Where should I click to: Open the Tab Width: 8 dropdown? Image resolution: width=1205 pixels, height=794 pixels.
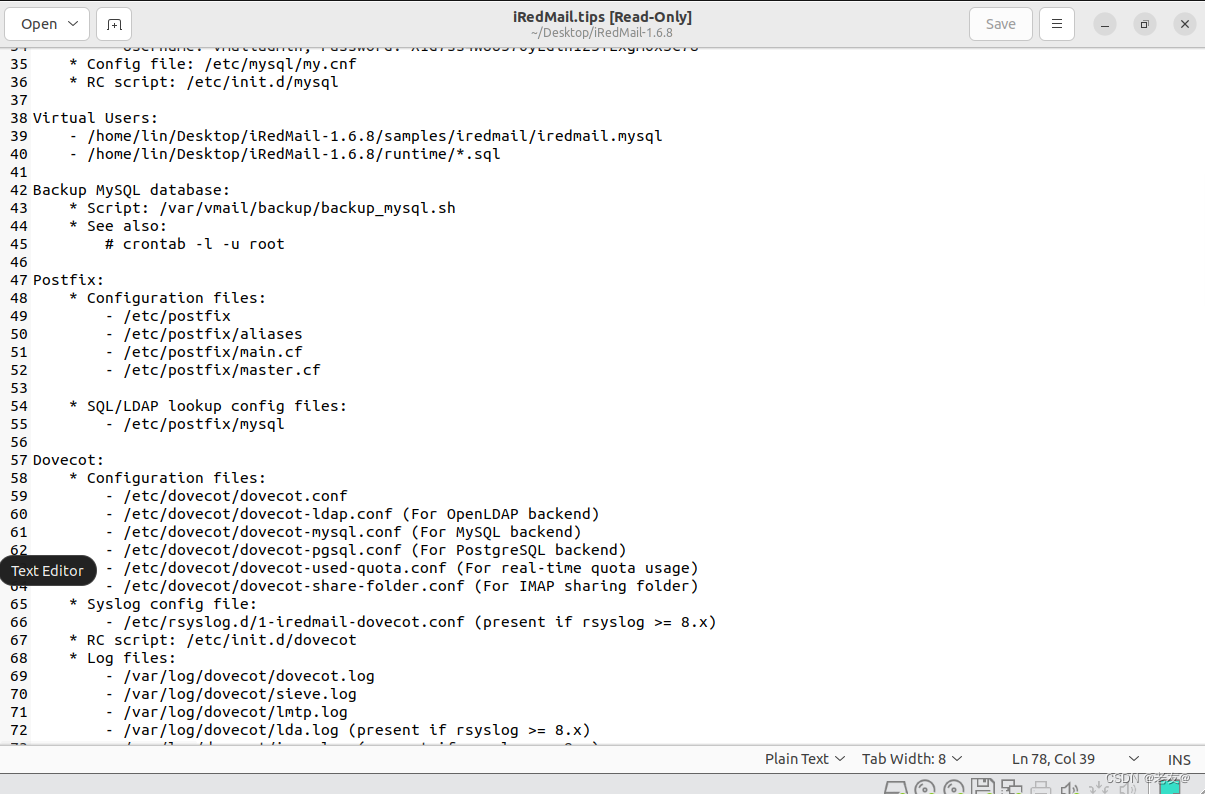912,759
